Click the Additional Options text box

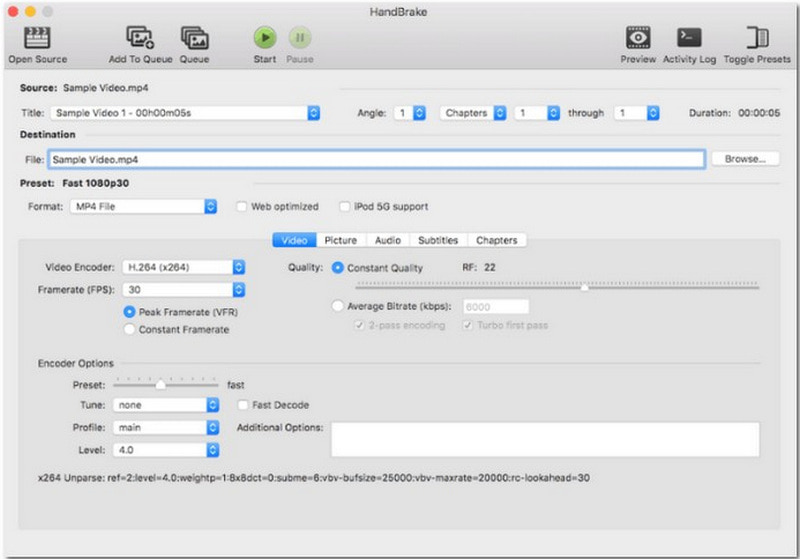click(x=545, y=439)
